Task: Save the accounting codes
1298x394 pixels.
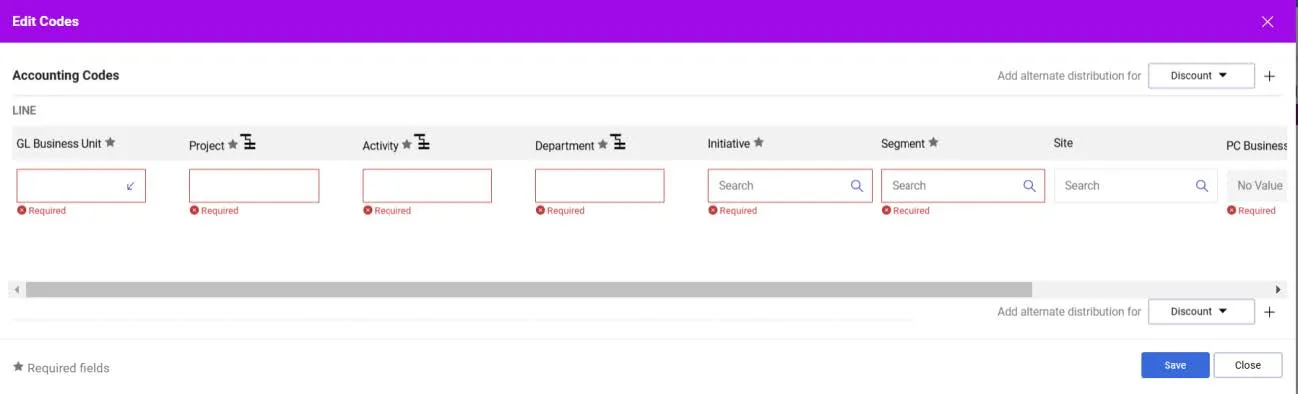Action: click(x=1175, y=365)
